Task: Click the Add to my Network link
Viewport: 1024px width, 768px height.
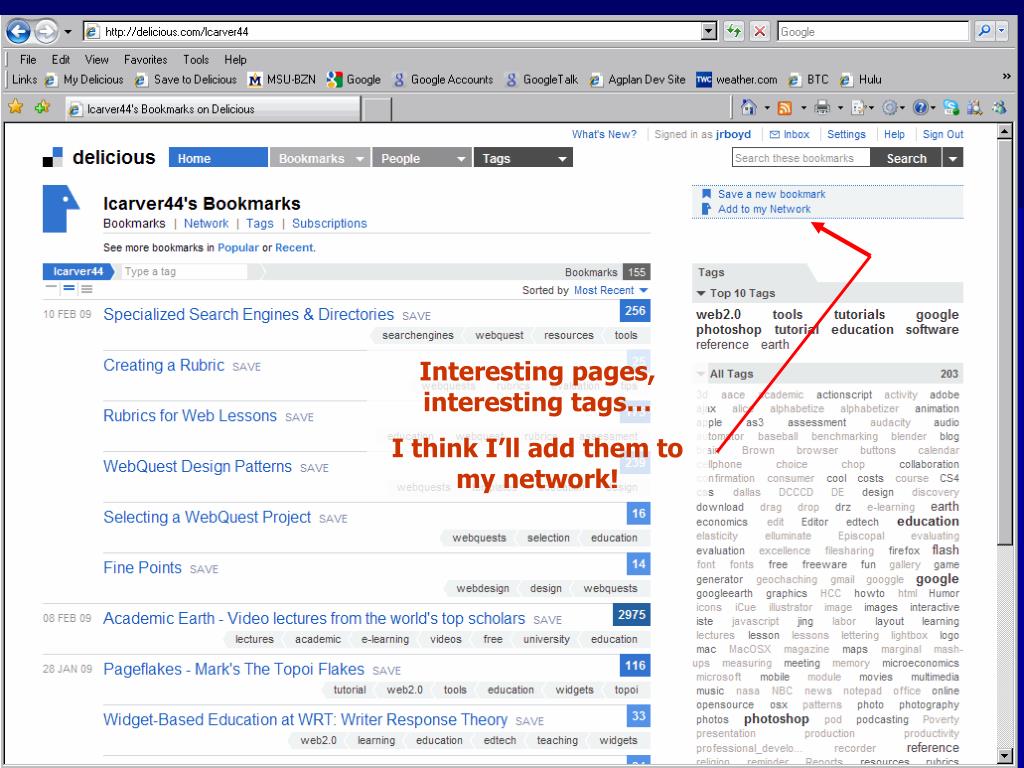Action: (764, 209)
